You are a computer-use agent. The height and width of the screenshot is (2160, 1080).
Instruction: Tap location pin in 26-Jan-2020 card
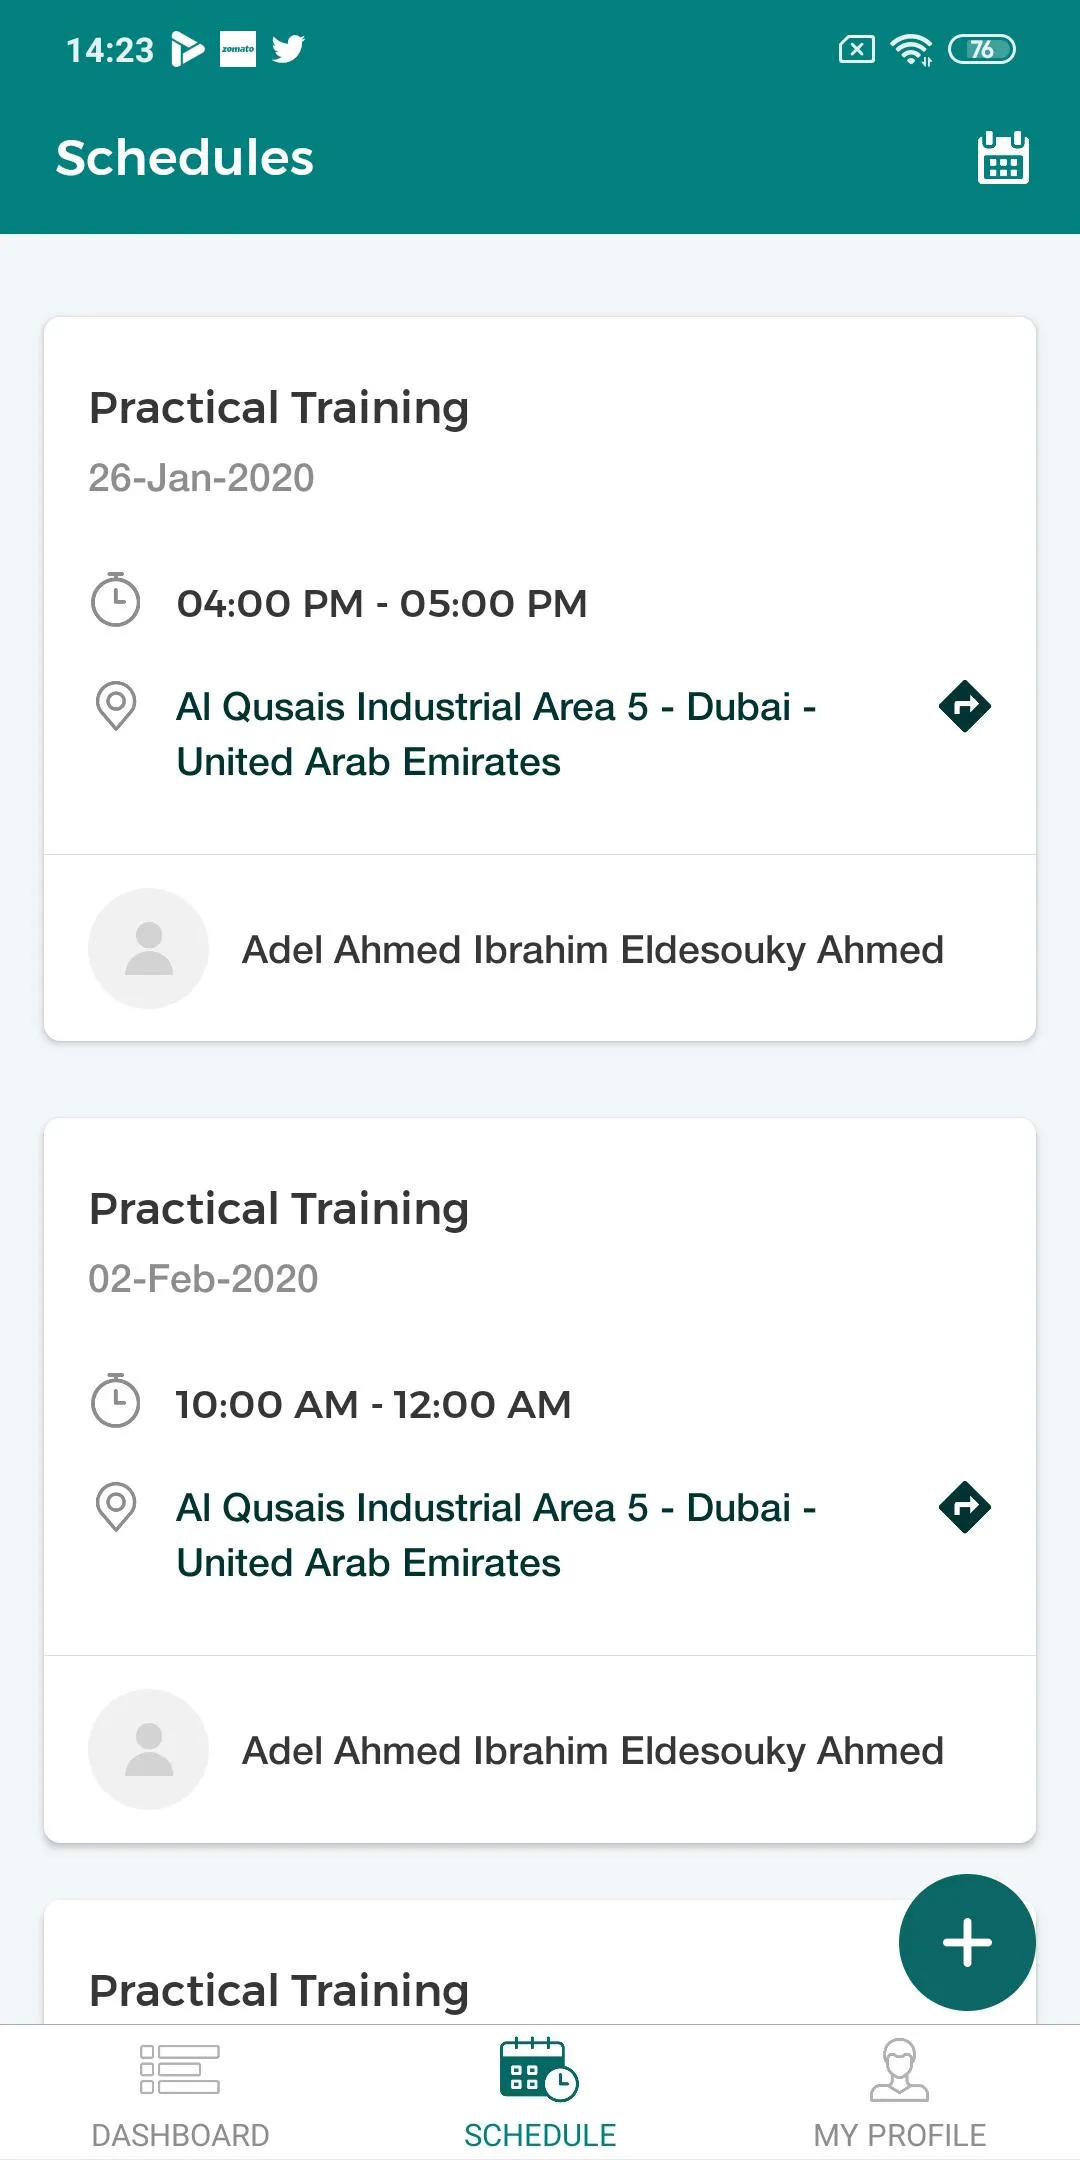pos(116,706)
